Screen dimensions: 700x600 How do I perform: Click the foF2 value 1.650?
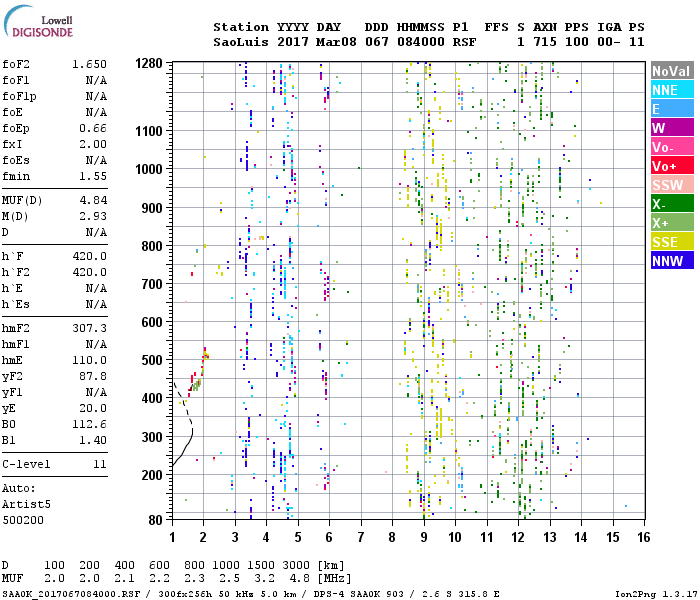coord(89,64)
